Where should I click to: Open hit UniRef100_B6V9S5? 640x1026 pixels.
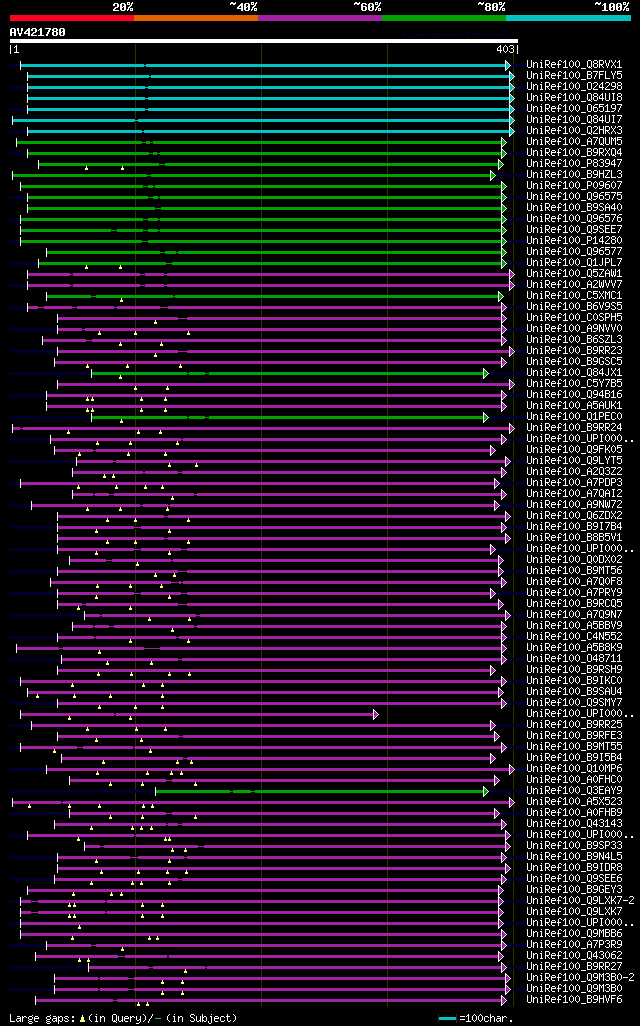click(574, 306)
